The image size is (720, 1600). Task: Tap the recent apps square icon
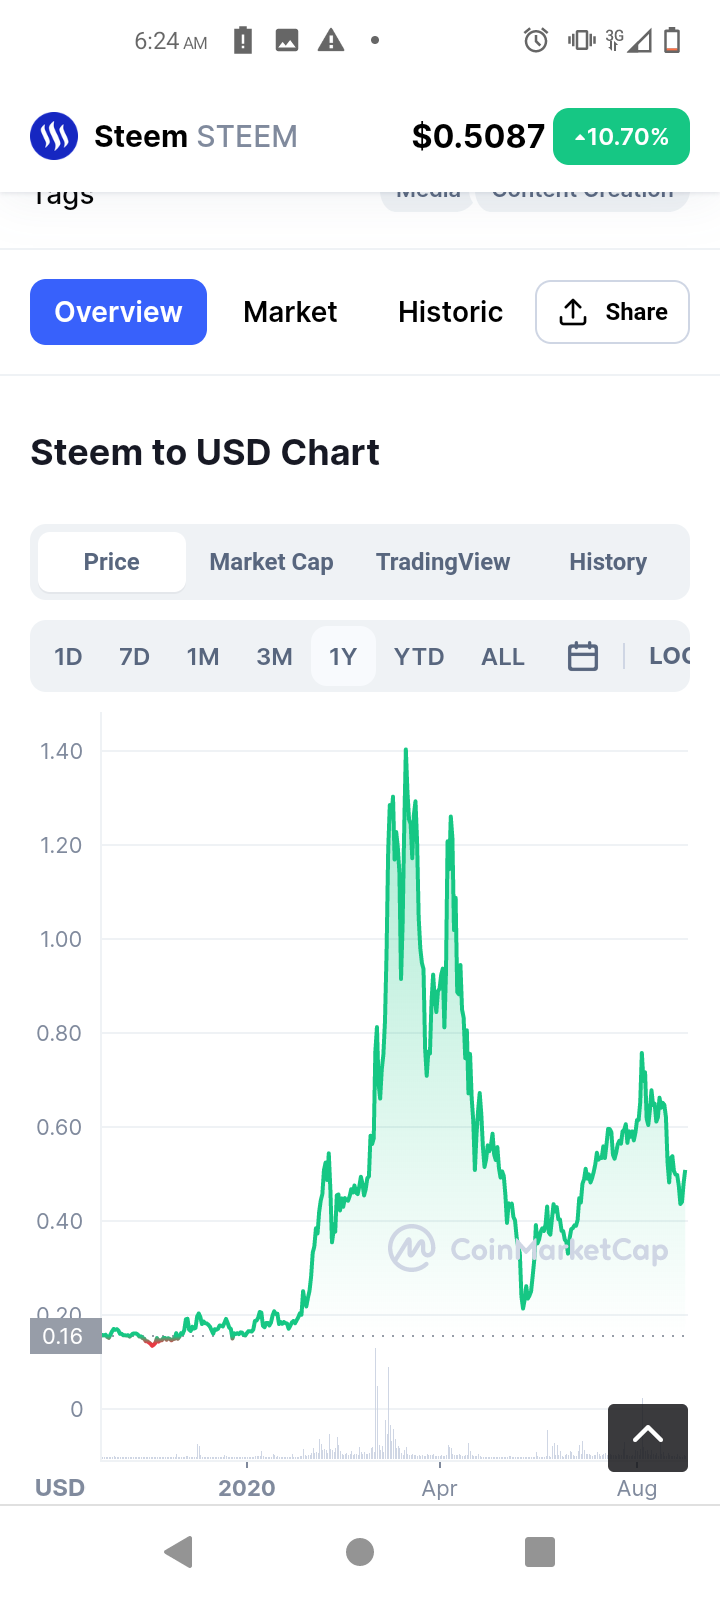540,1552
